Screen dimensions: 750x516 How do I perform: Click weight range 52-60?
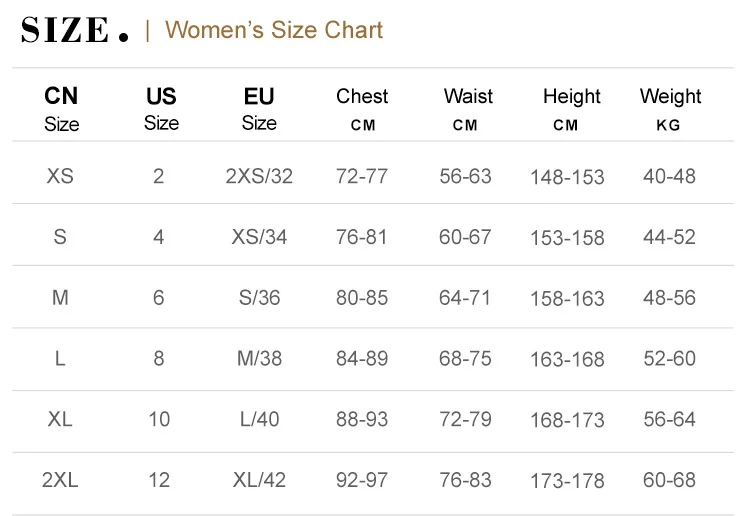(x=669, y=358)
